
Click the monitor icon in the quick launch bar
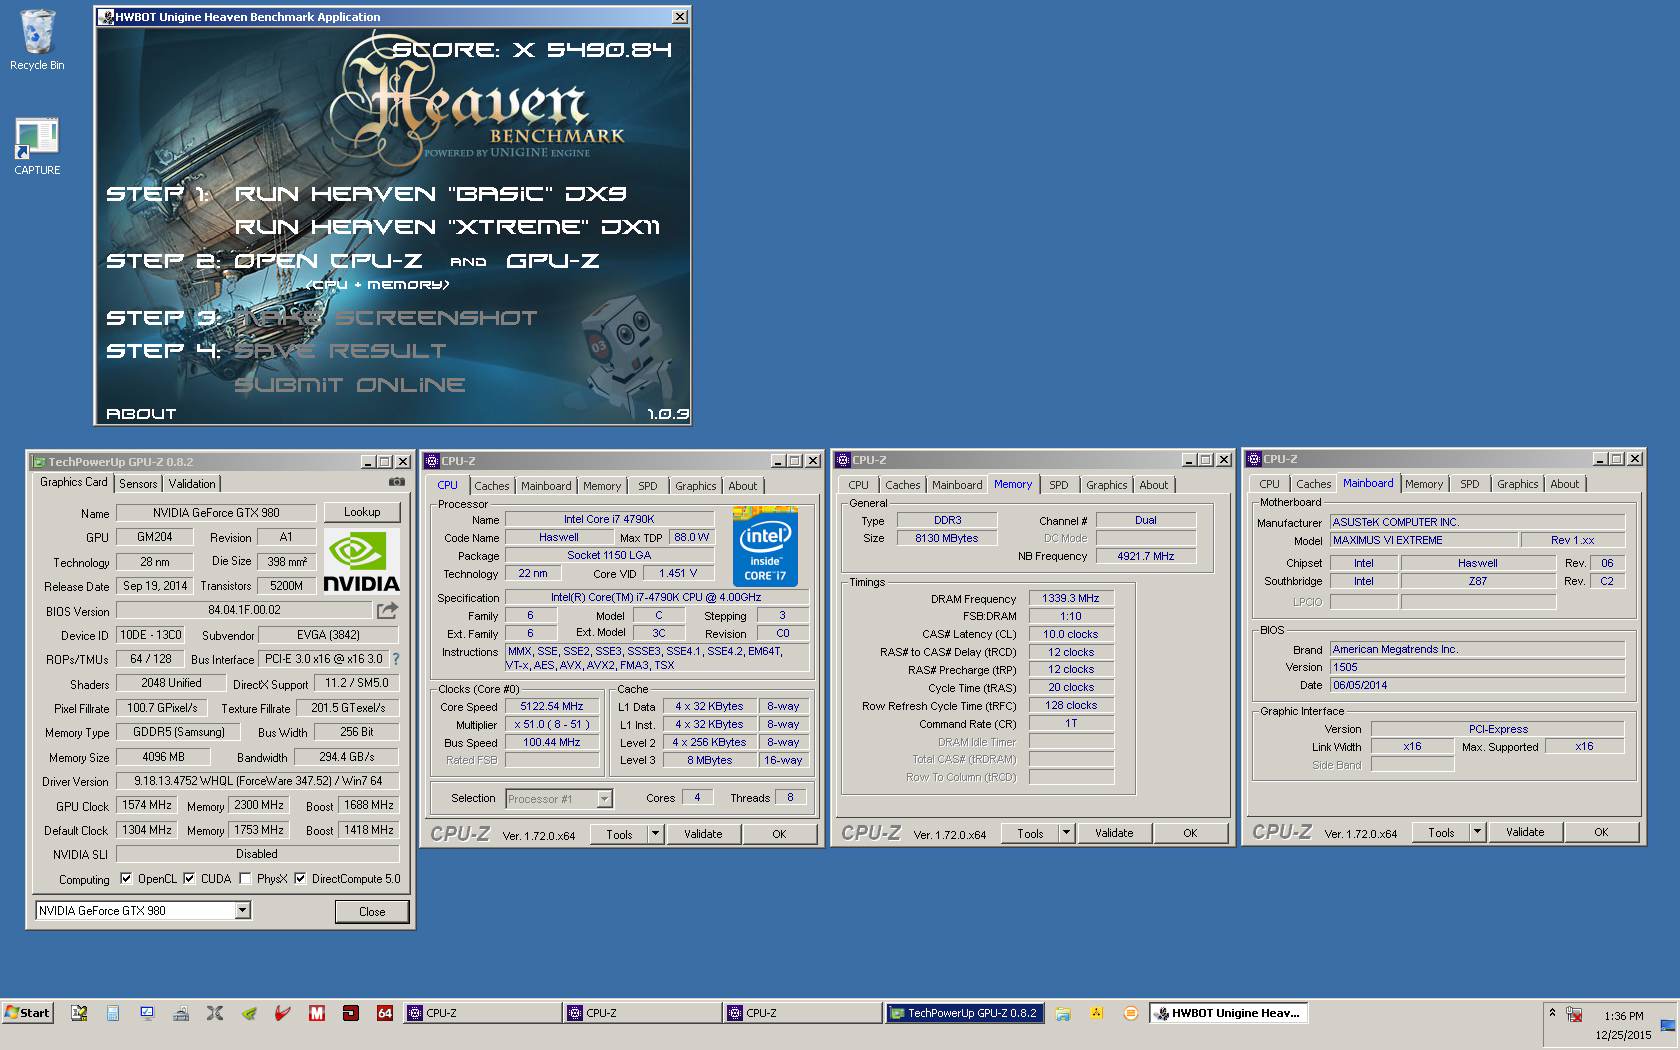(147, 1013)
